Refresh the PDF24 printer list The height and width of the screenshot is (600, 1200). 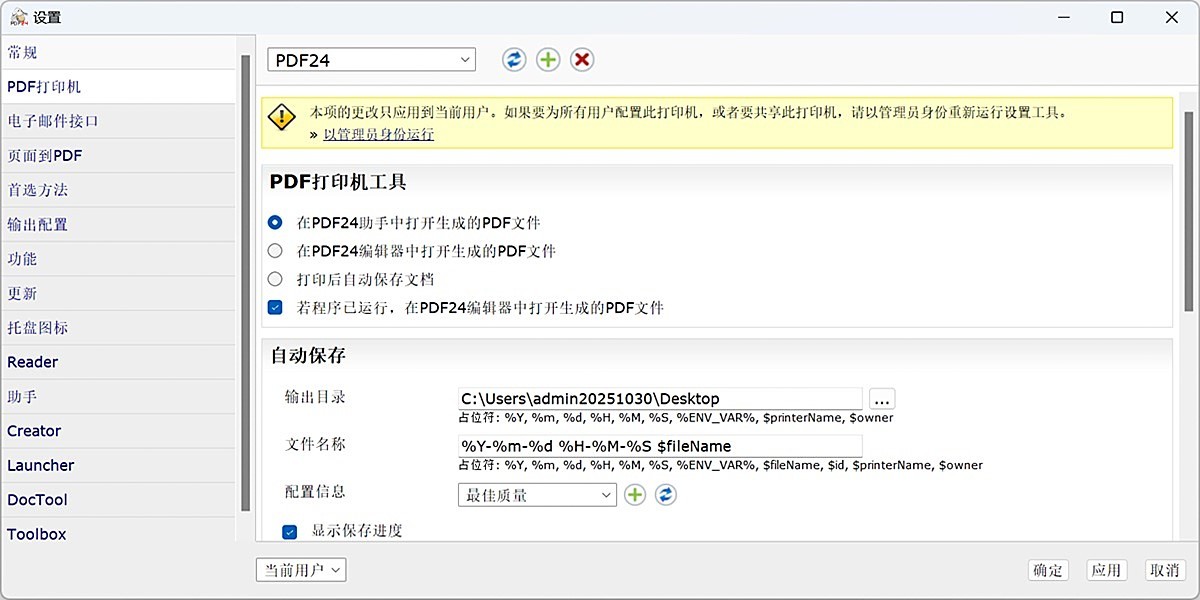click(x=514, y=59)
